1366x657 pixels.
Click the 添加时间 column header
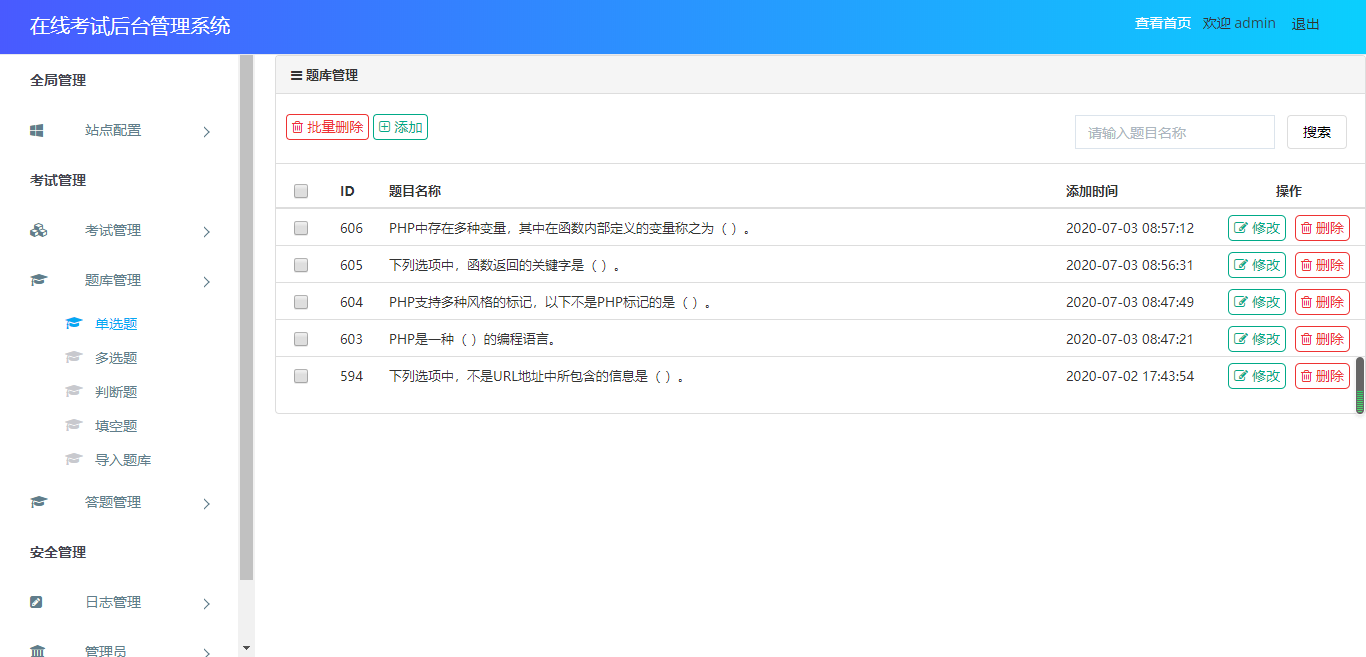[x=1092, y=191]
